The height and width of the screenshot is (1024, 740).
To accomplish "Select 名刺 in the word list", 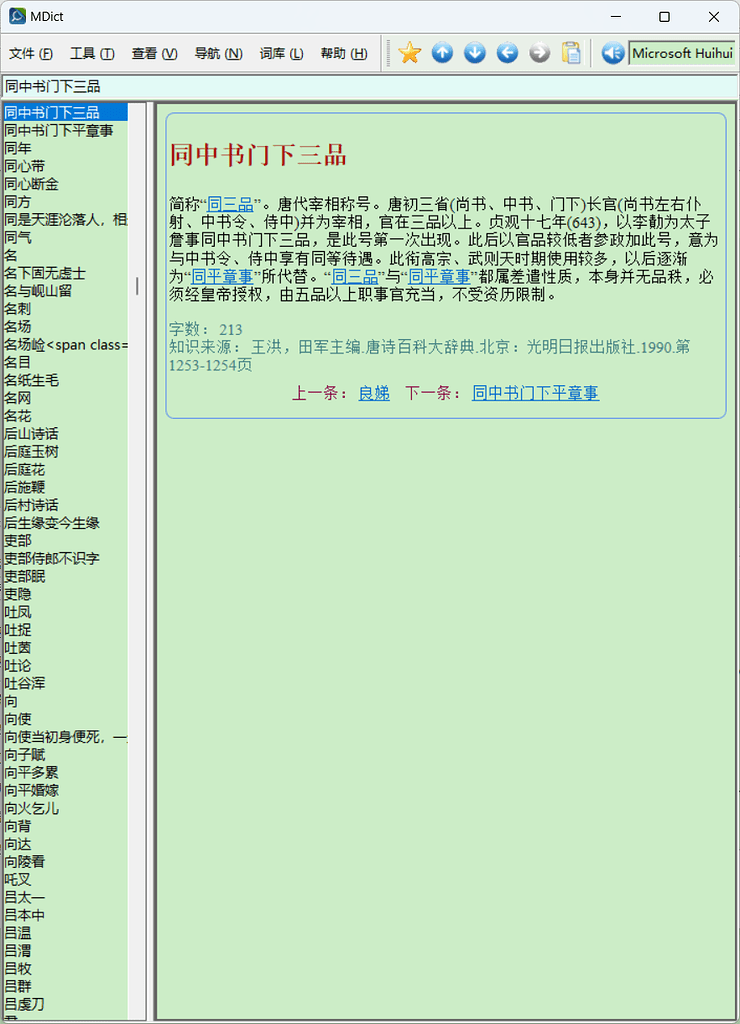I will click(65, 309).
